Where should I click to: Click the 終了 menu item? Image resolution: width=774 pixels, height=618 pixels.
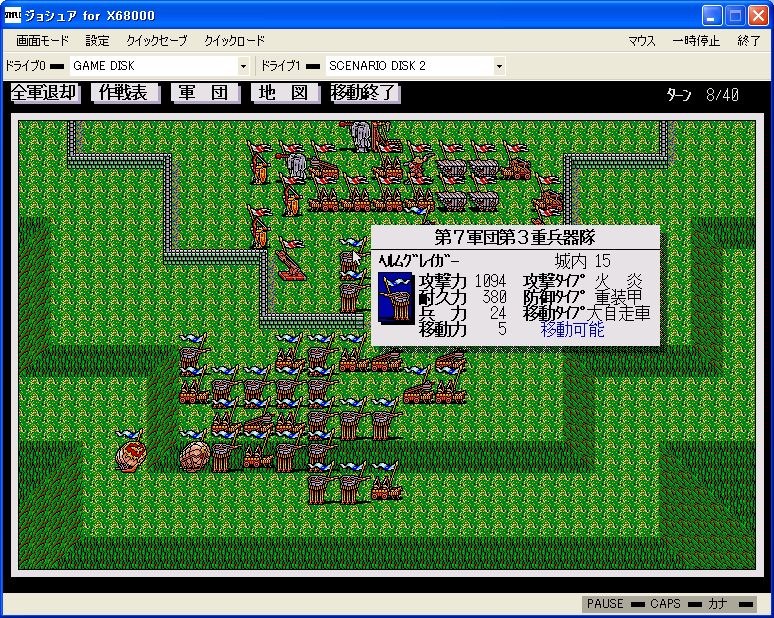pos(749,41)
